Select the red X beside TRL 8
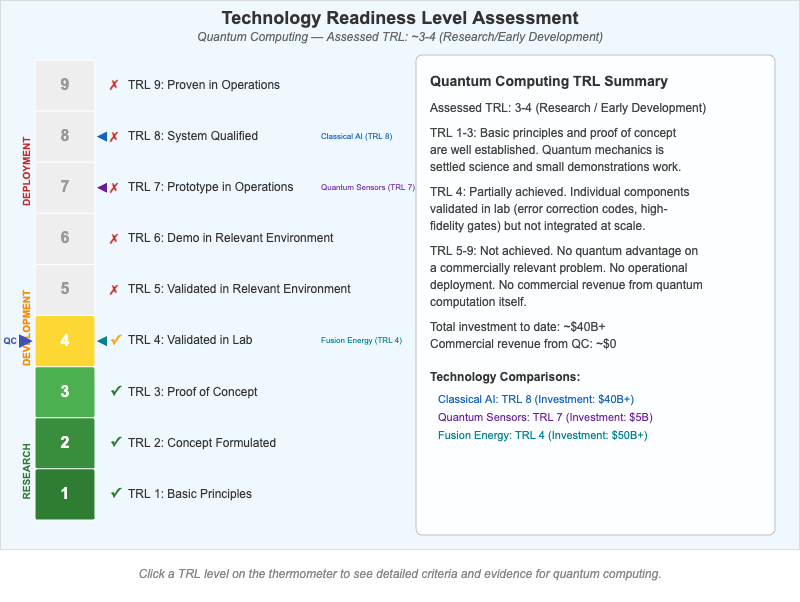 pyautogui.click(x=113, y=136)
